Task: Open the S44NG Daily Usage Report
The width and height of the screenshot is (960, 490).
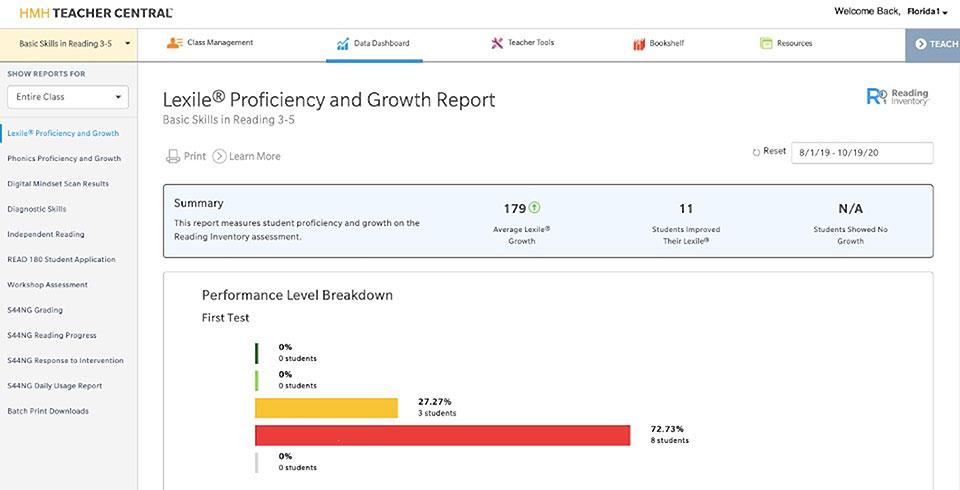Action: pyautogui.click(x=54, y=386)
